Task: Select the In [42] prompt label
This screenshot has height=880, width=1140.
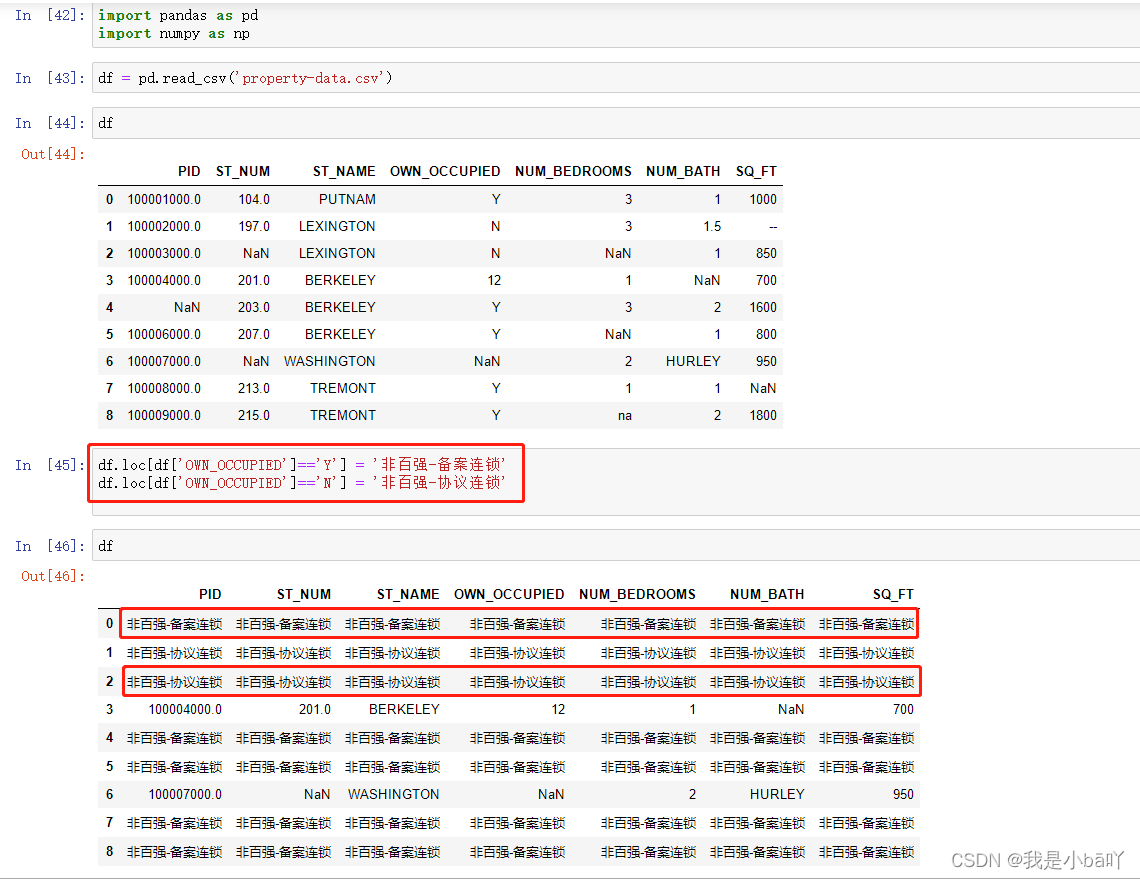Action: 49,15
